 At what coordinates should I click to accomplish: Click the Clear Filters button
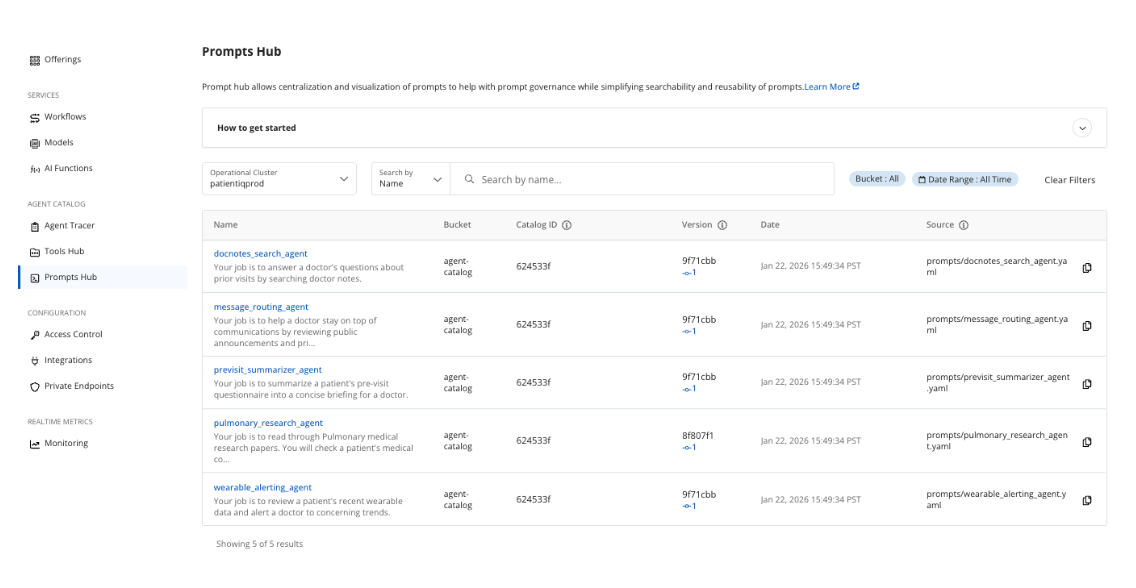point(1069,180)
